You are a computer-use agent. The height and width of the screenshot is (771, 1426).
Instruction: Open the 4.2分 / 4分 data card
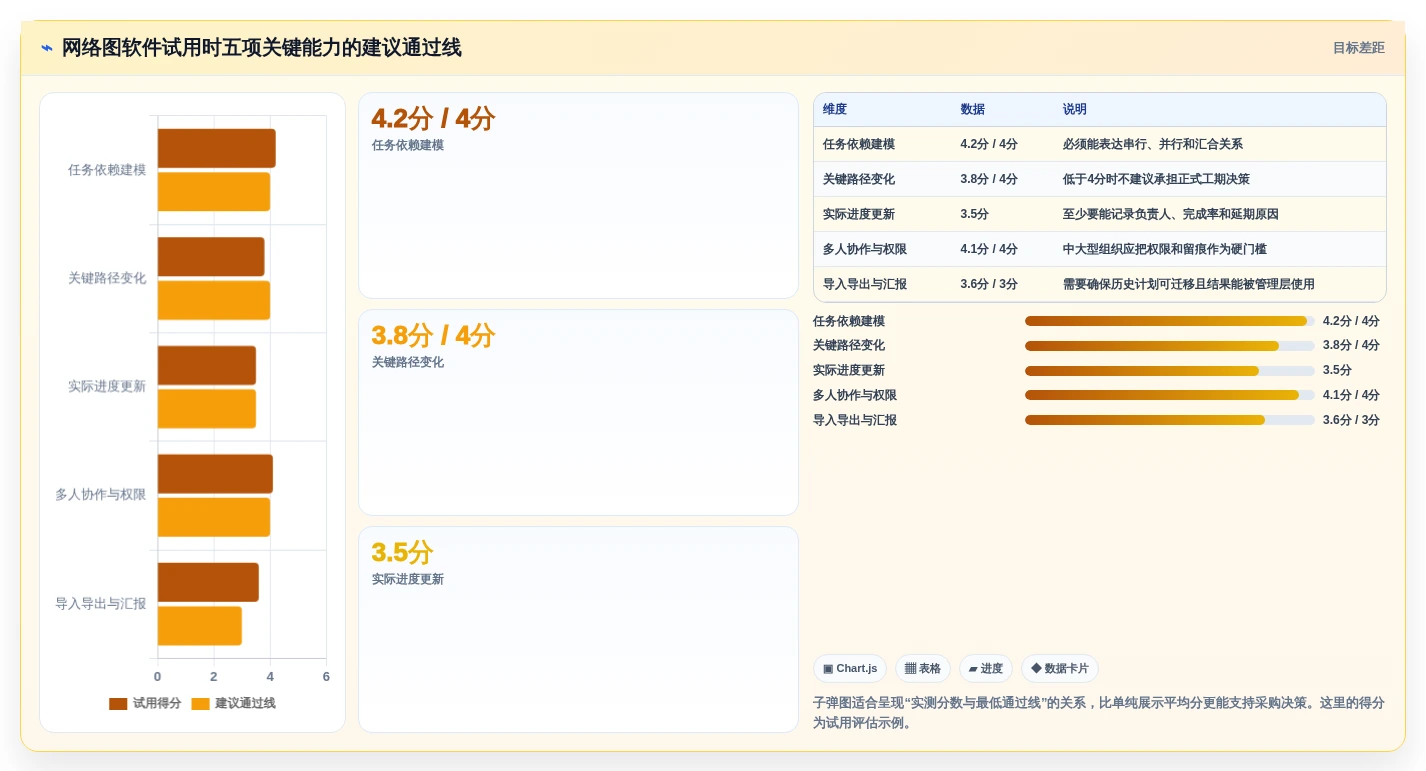(x=578, y=196)
